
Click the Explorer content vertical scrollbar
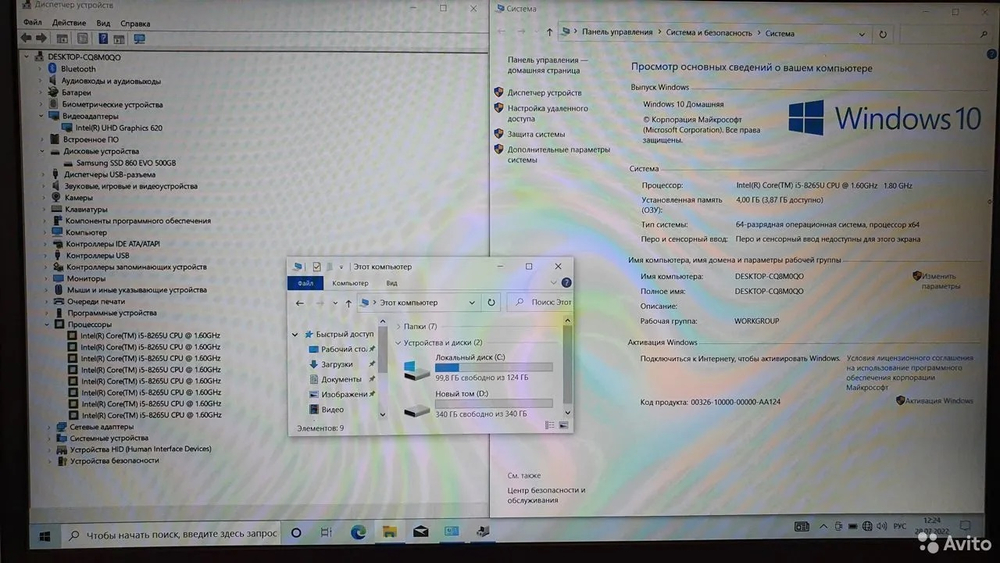pyautogui.click(x=567, y=366)
